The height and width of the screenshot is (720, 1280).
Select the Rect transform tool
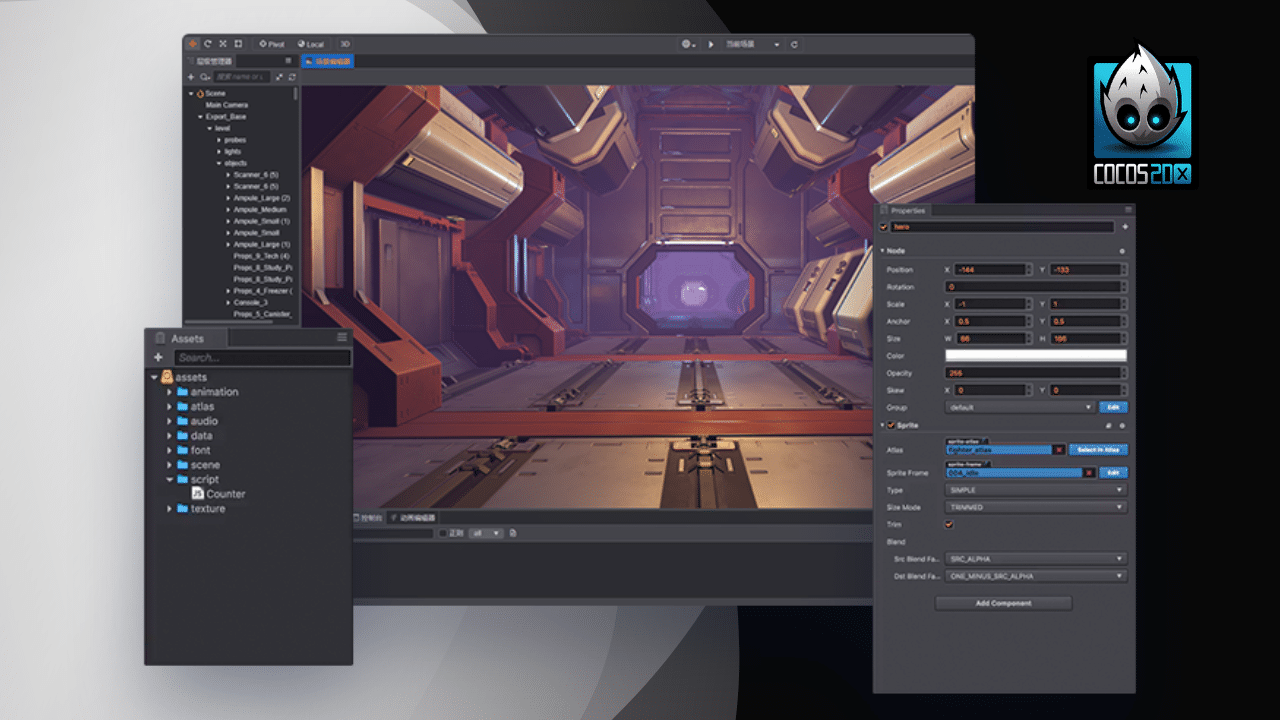238,43
